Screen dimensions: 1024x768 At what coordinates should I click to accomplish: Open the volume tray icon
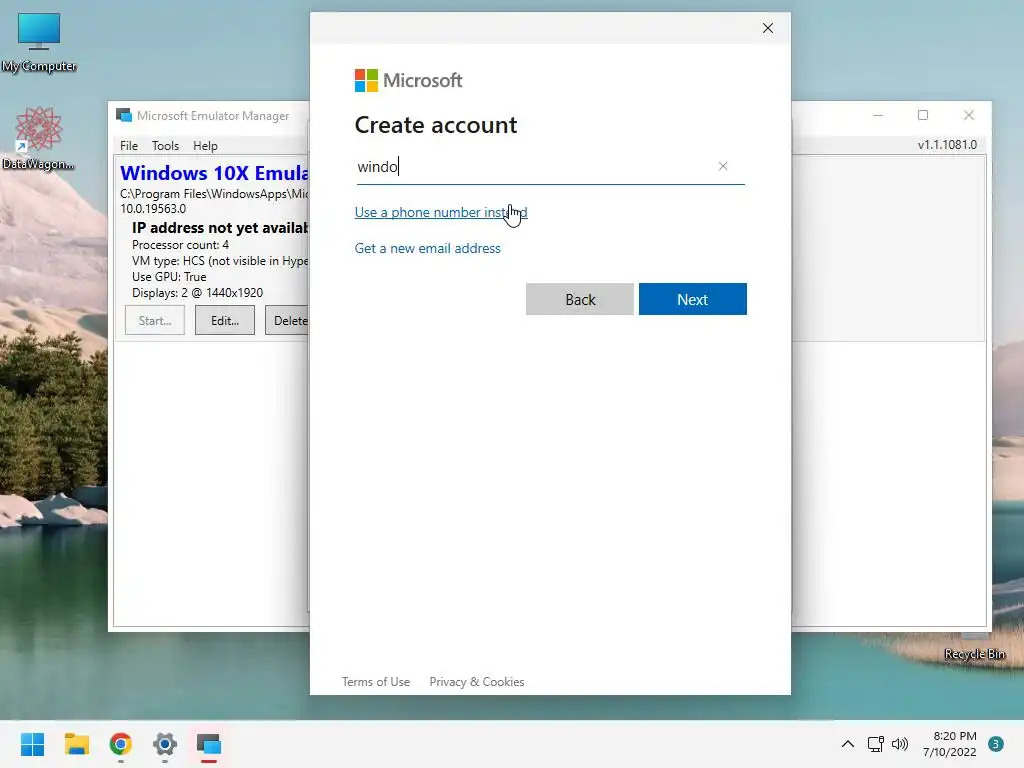click(x=900, y=744)
